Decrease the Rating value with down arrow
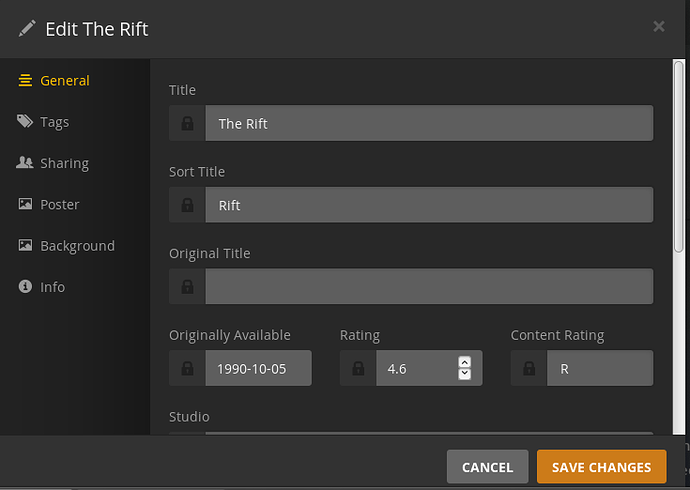 (464, 374)
